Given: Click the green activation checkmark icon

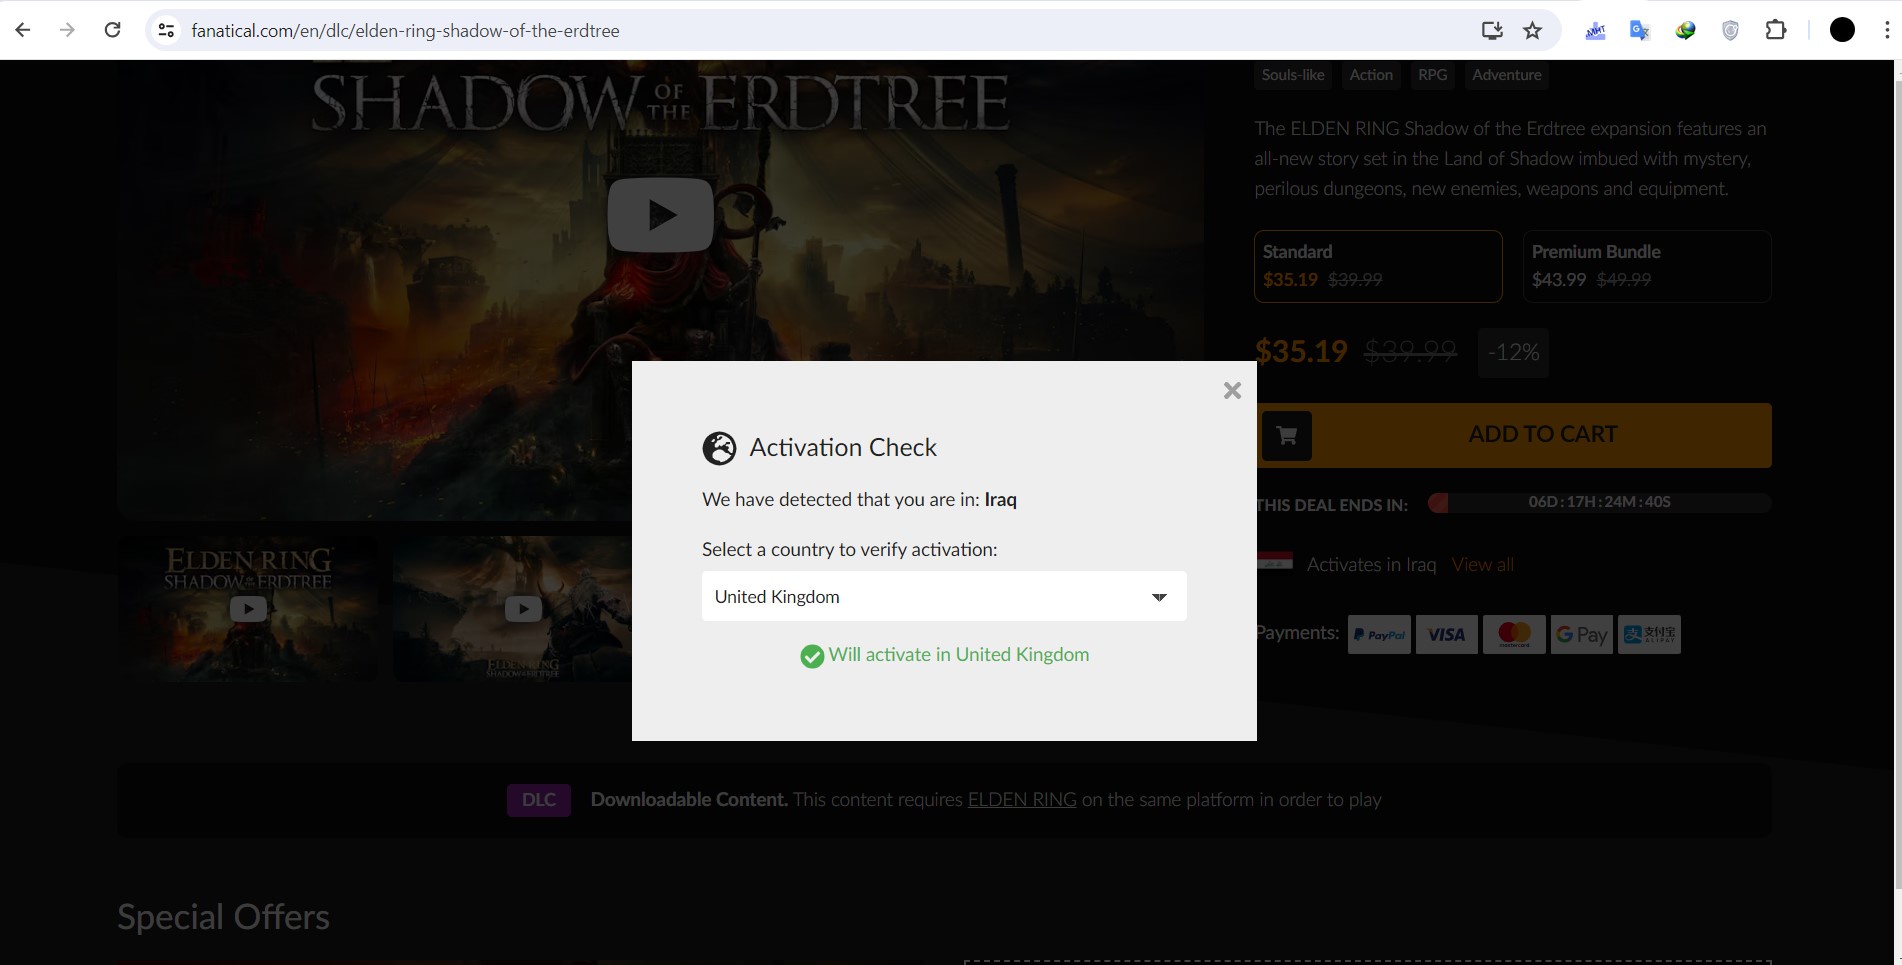Looking at the screenshot, I should point(812,656).
